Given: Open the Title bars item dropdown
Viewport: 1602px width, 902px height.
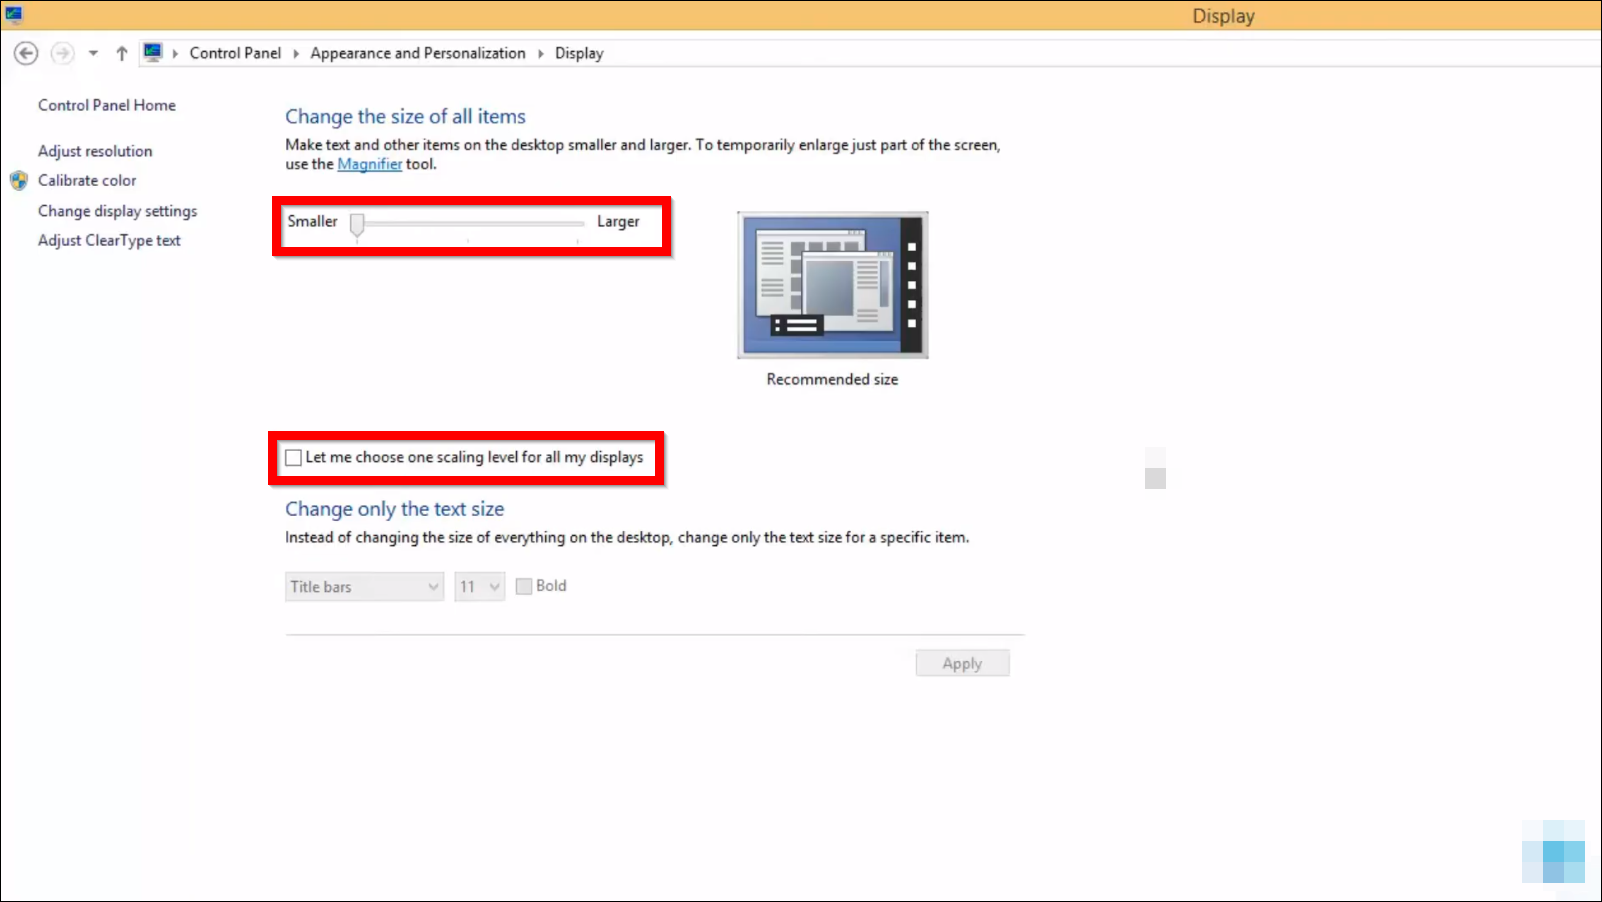Looking at the screenshot, I should pyautogui.click(x=432, y=587).
